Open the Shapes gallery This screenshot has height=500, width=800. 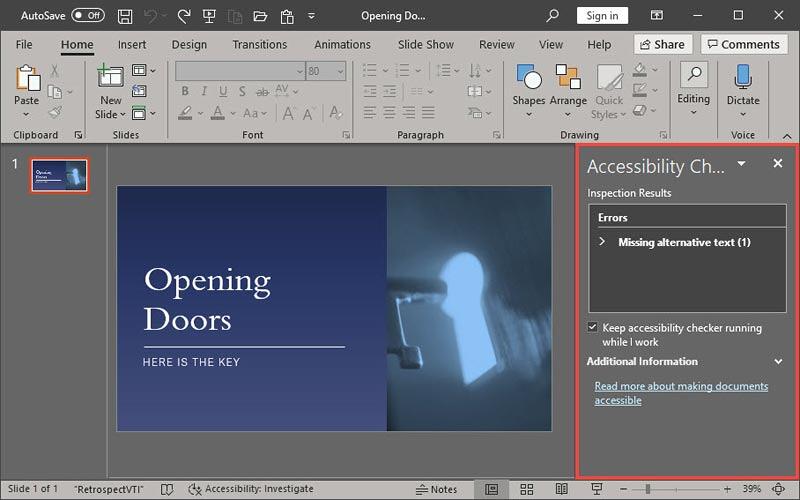coord(529,91)
